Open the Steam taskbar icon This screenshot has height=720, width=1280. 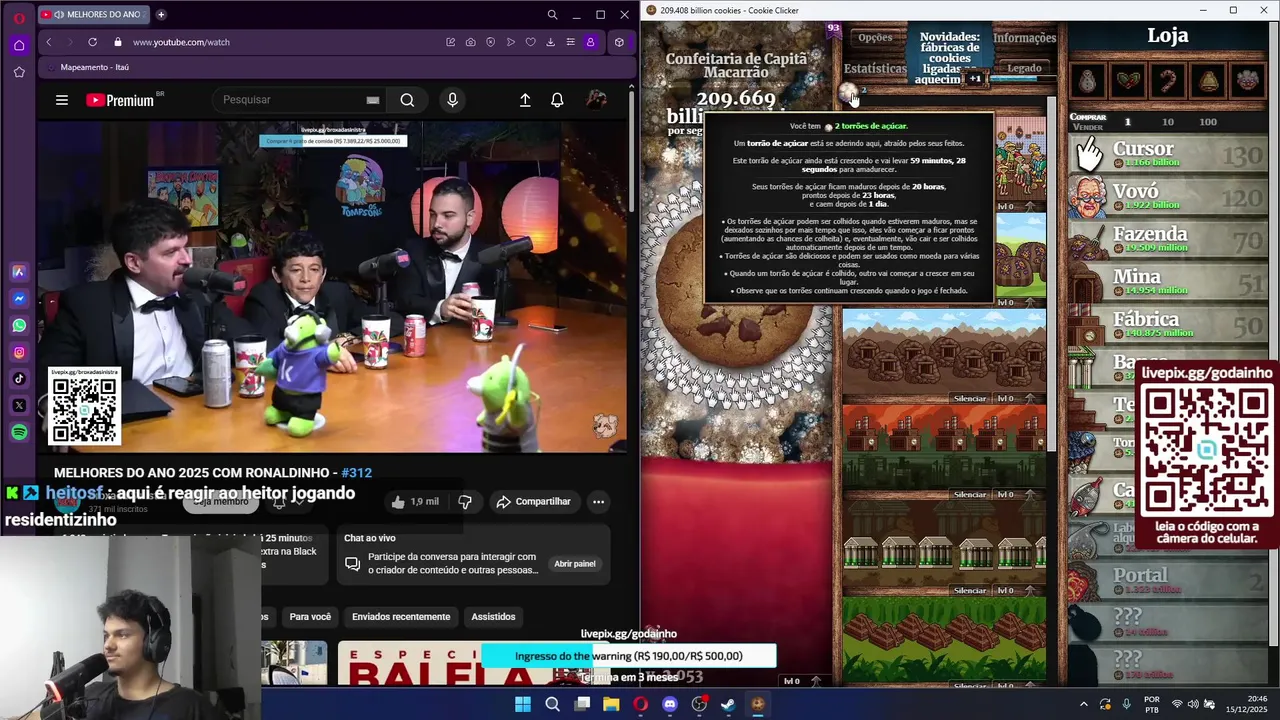[728, 704]
